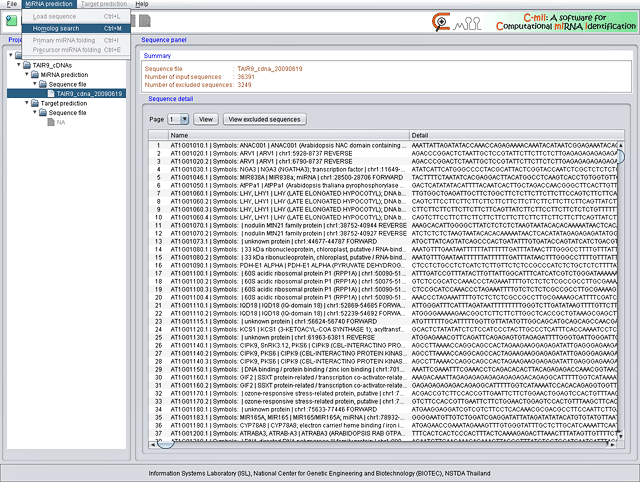Click the greyed document toolbar icon

point(145,21)
